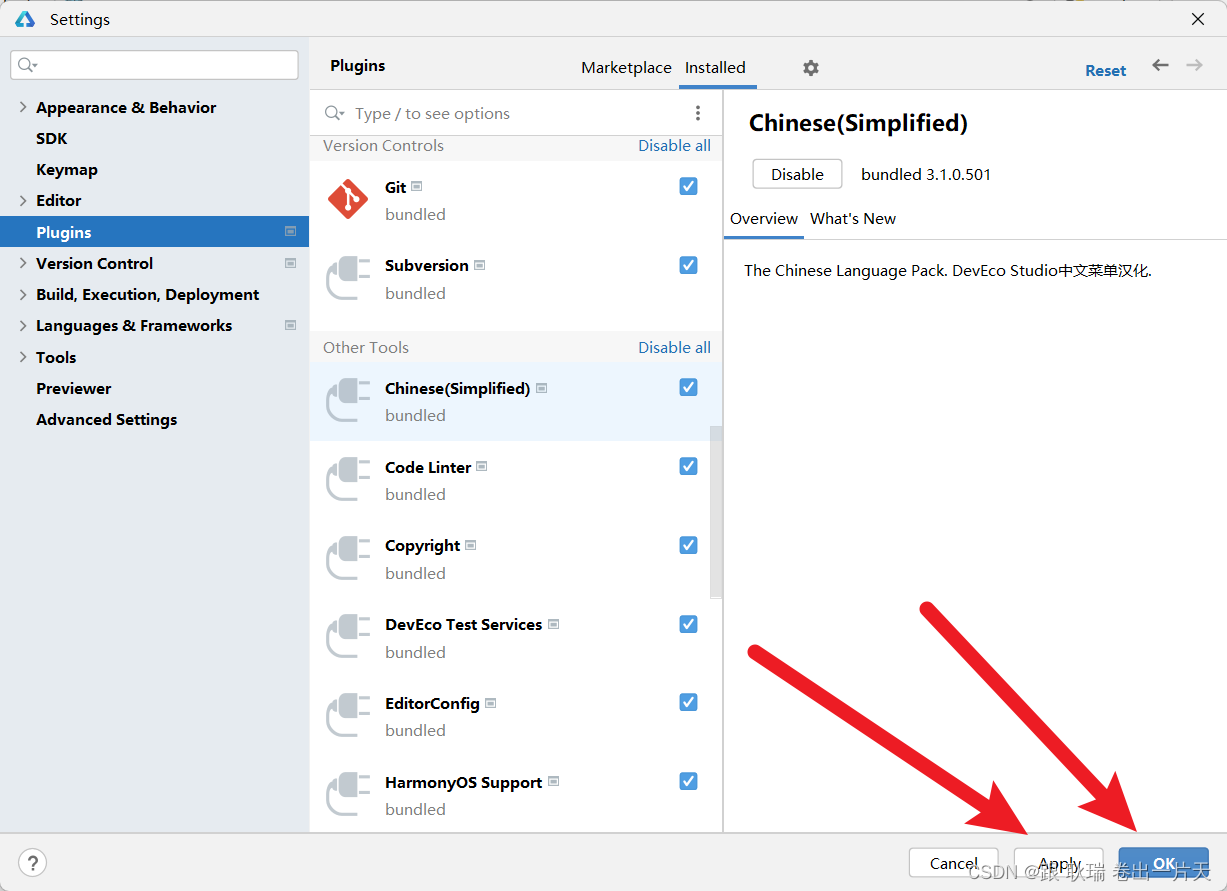Toggle the Chinese(Simplified) plugin checkbox
The height and width of the screenshot is (891, 1227).
688,387
